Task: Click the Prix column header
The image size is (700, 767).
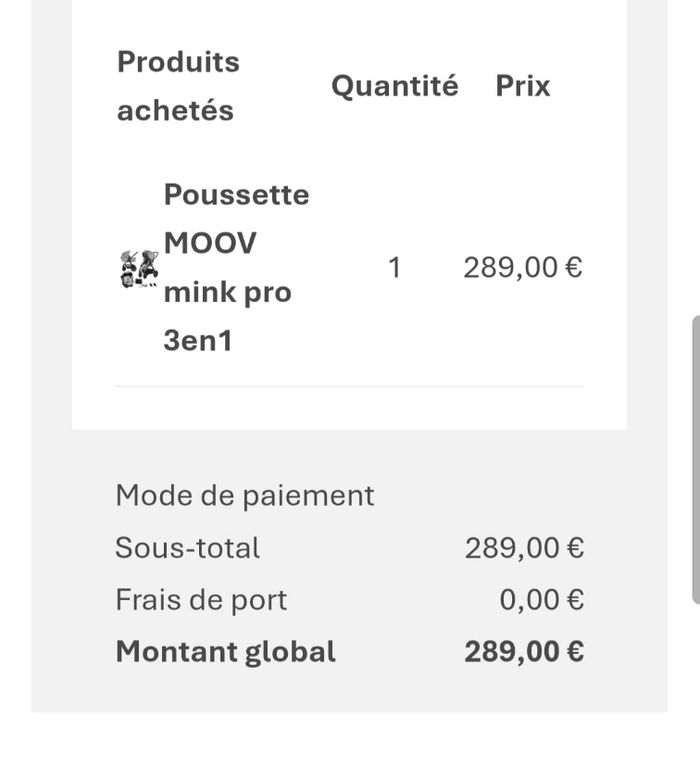Action: (x=523, y=86)
